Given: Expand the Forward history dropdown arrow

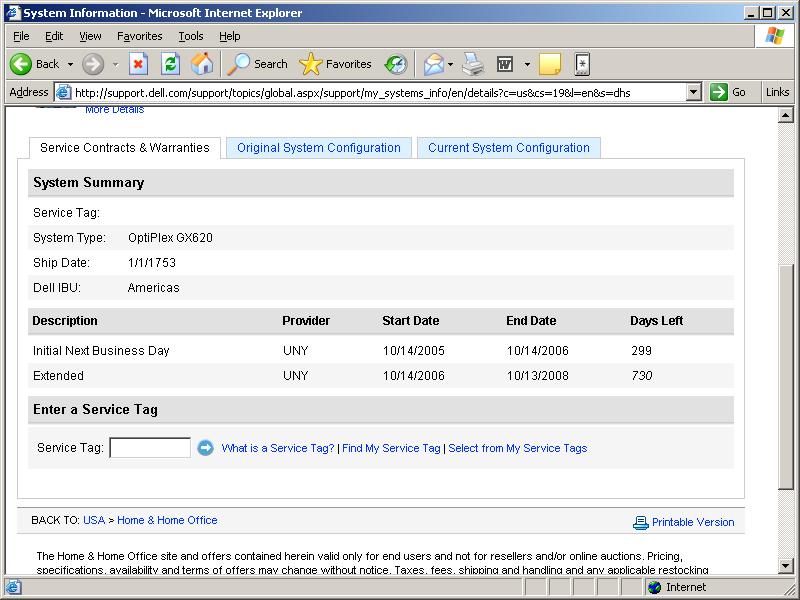Looking at the screenshot, I should 115,64.
